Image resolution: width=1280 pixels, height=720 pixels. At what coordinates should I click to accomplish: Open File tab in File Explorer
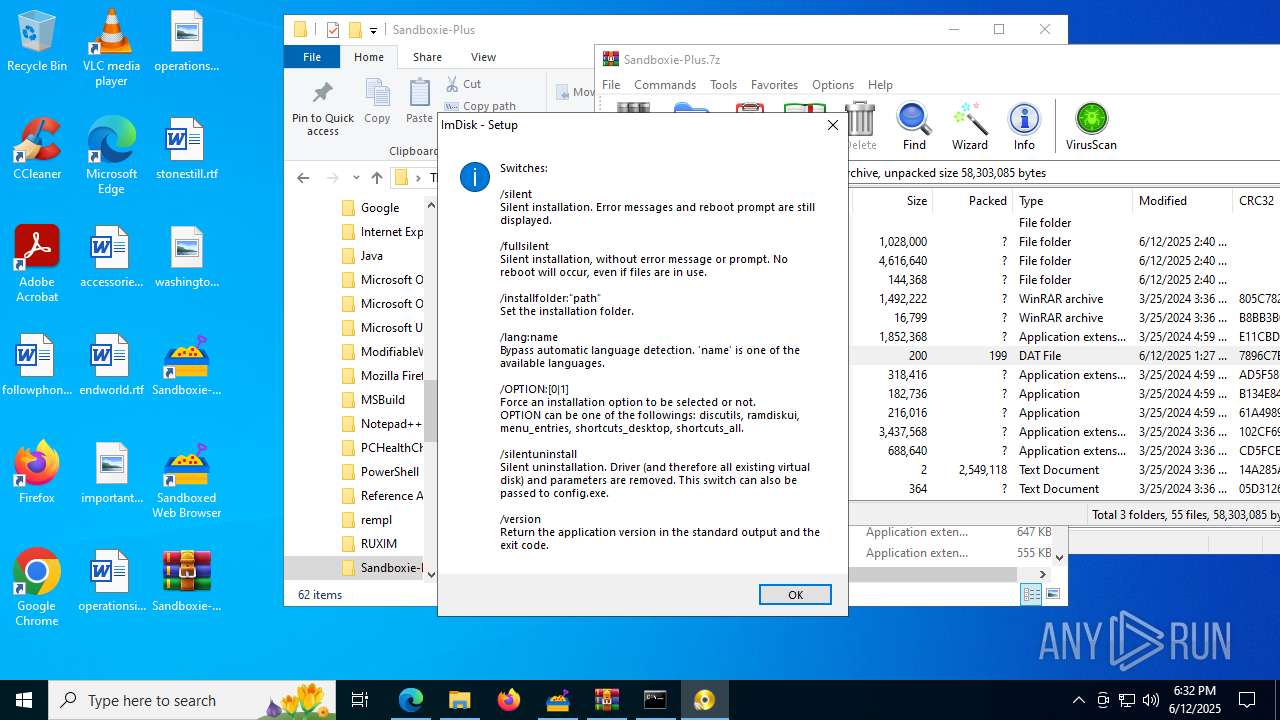[x=312, y=57]
